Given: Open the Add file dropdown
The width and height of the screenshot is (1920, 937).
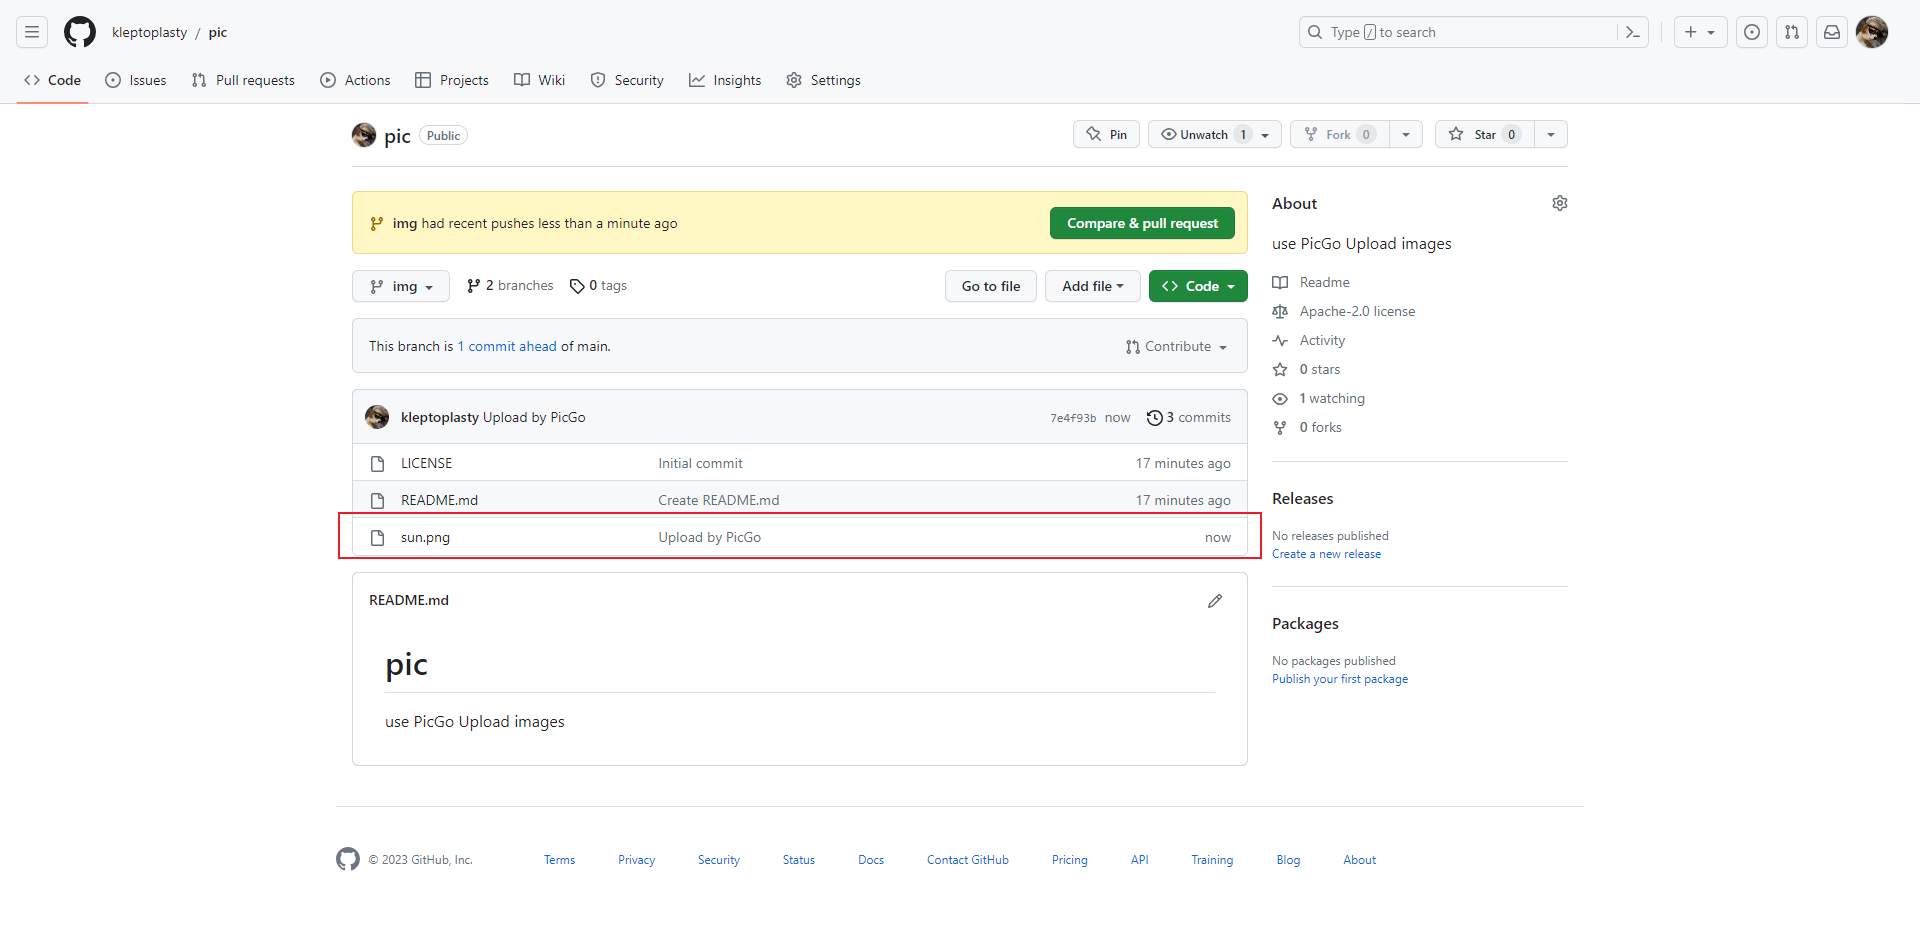Looking at the screenshot, I should [x=1093, y=286].
